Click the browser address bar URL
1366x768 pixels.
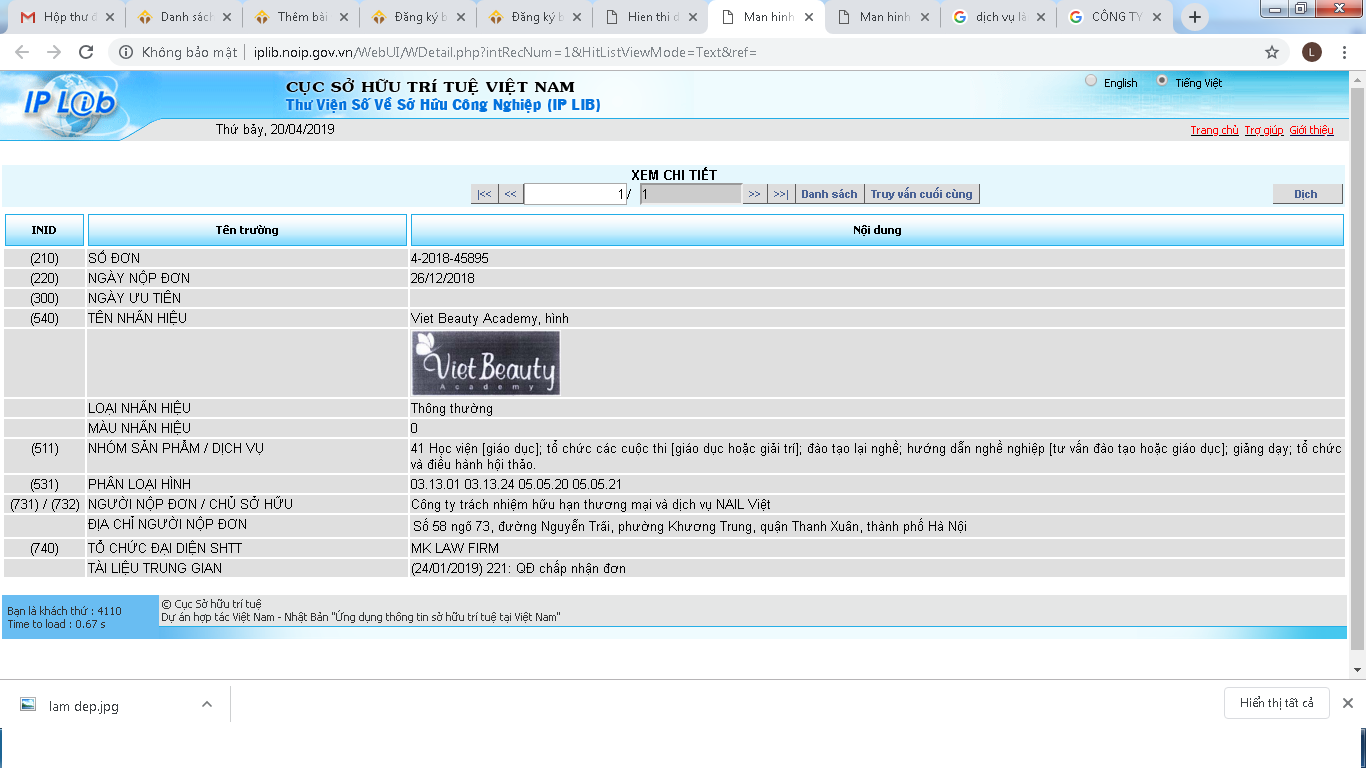505,52
